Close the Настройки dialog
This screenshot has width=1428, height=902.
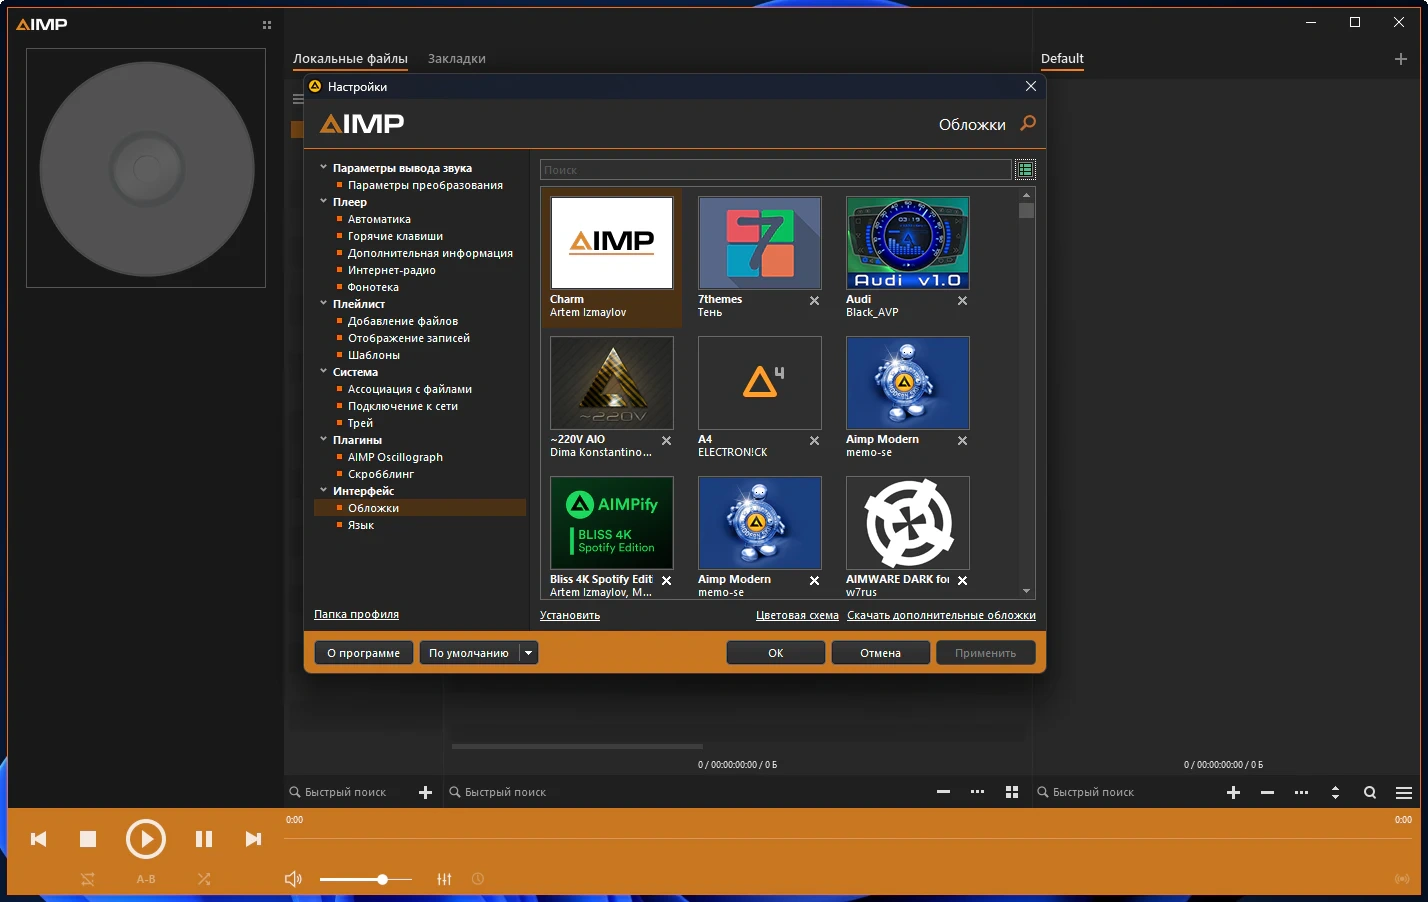1031,87
